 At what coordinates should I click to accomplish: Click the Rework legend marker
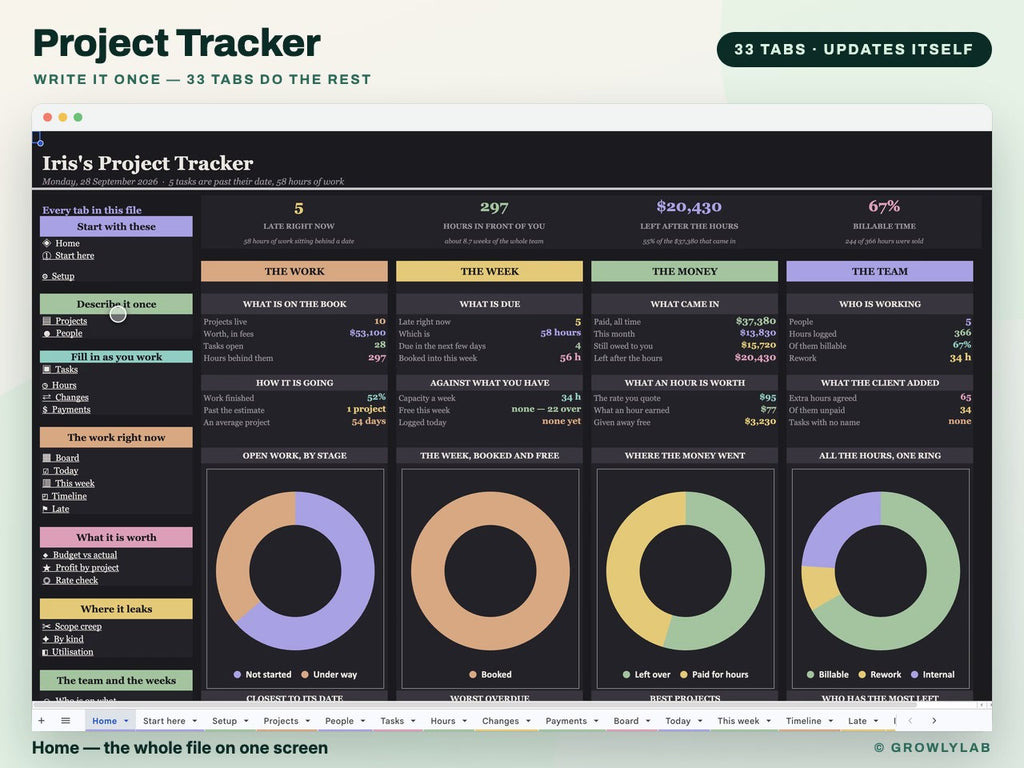click(862, 675)
